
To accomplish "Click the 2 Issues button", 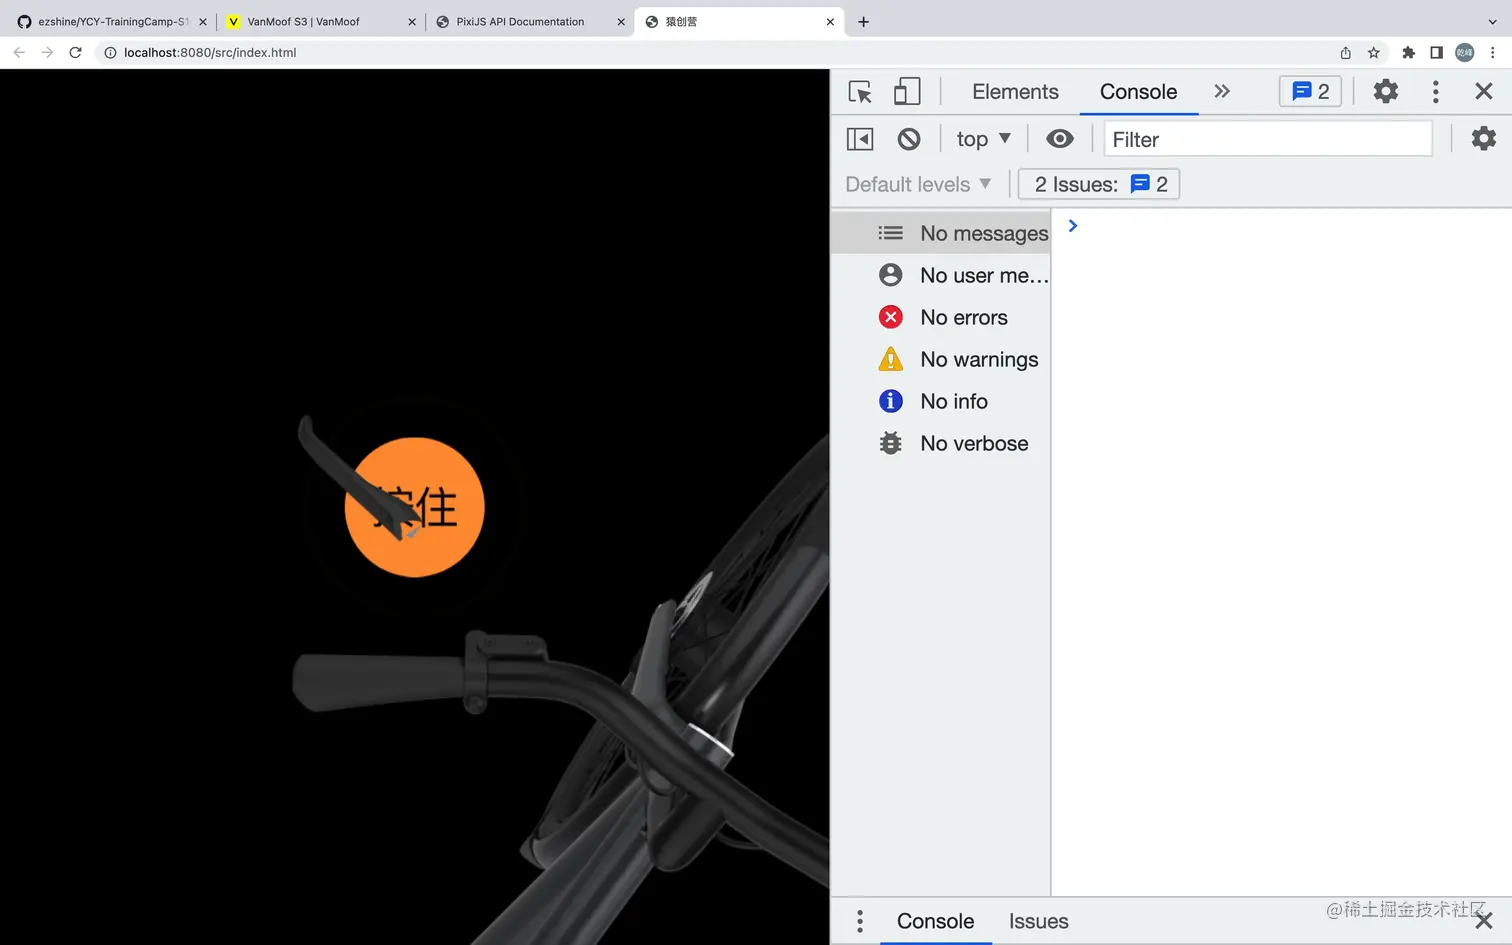I will tap(1099, 184).
